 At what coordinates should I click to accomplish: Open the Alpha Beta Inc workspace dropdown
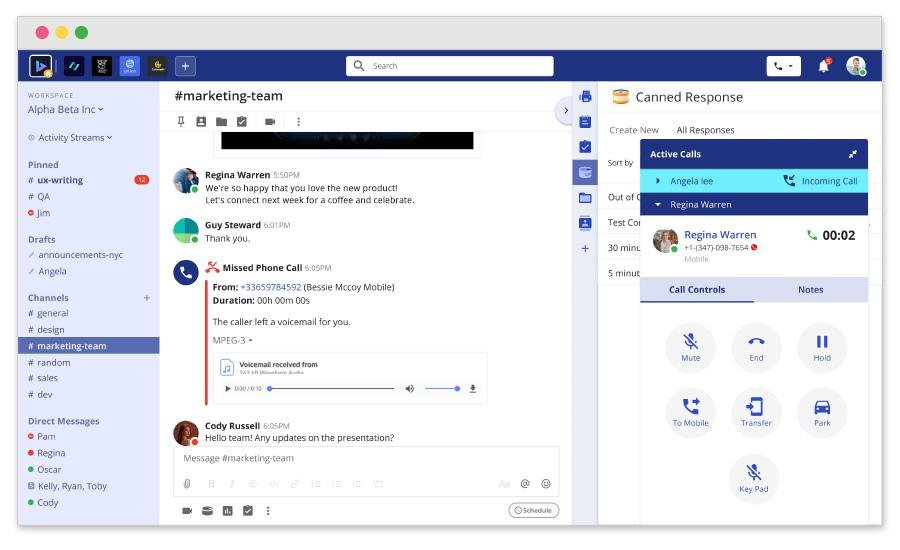[66, 110]
